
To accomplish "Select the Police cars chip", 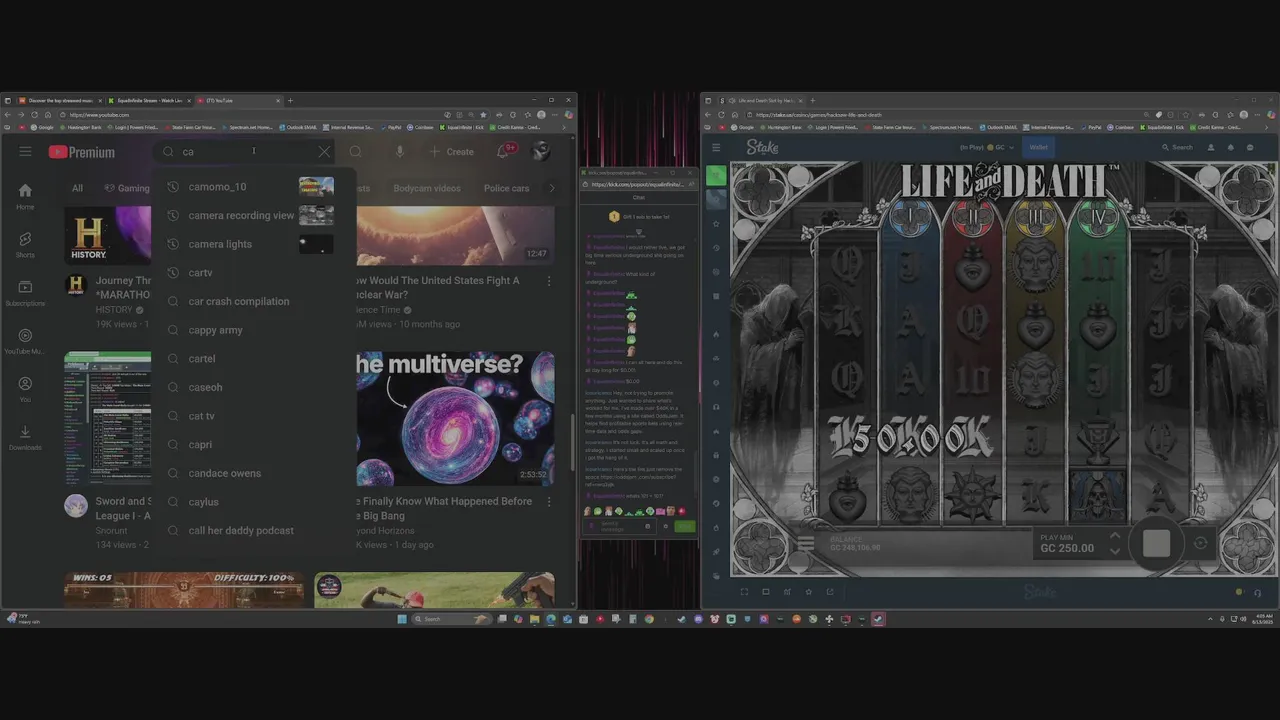I will click(507, 188).
